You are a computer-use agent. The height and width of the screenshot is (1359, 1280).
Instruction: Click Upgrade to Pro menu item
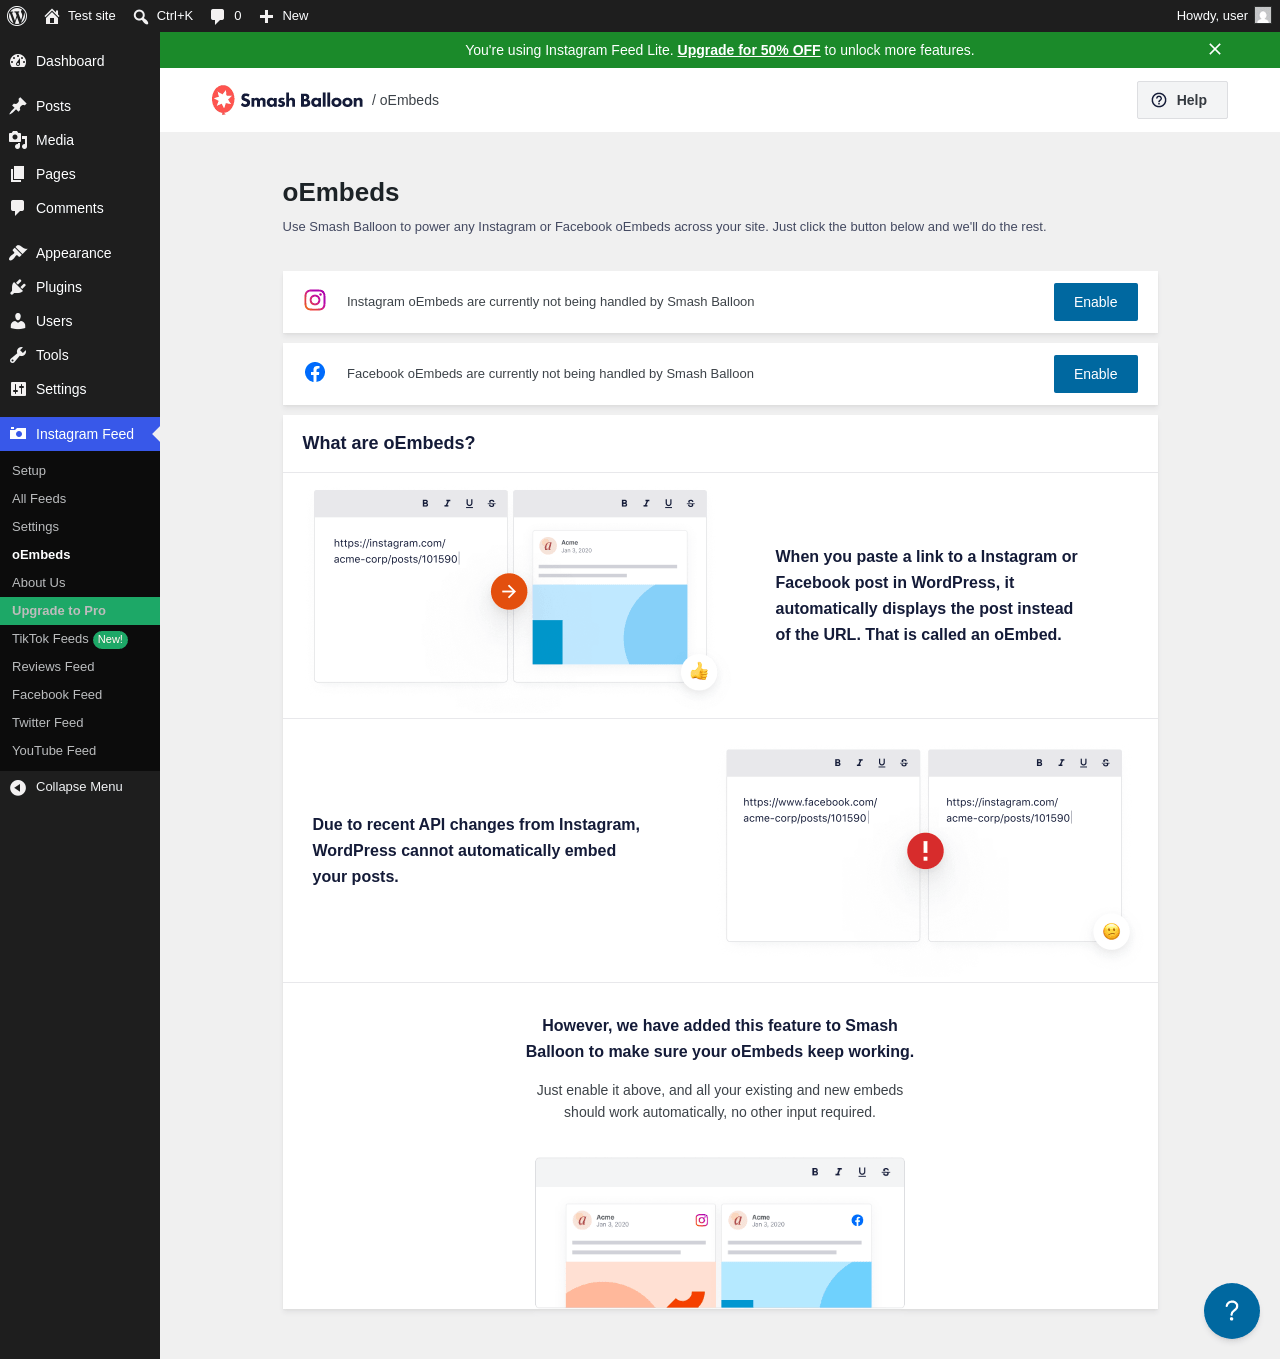(80, 611)
